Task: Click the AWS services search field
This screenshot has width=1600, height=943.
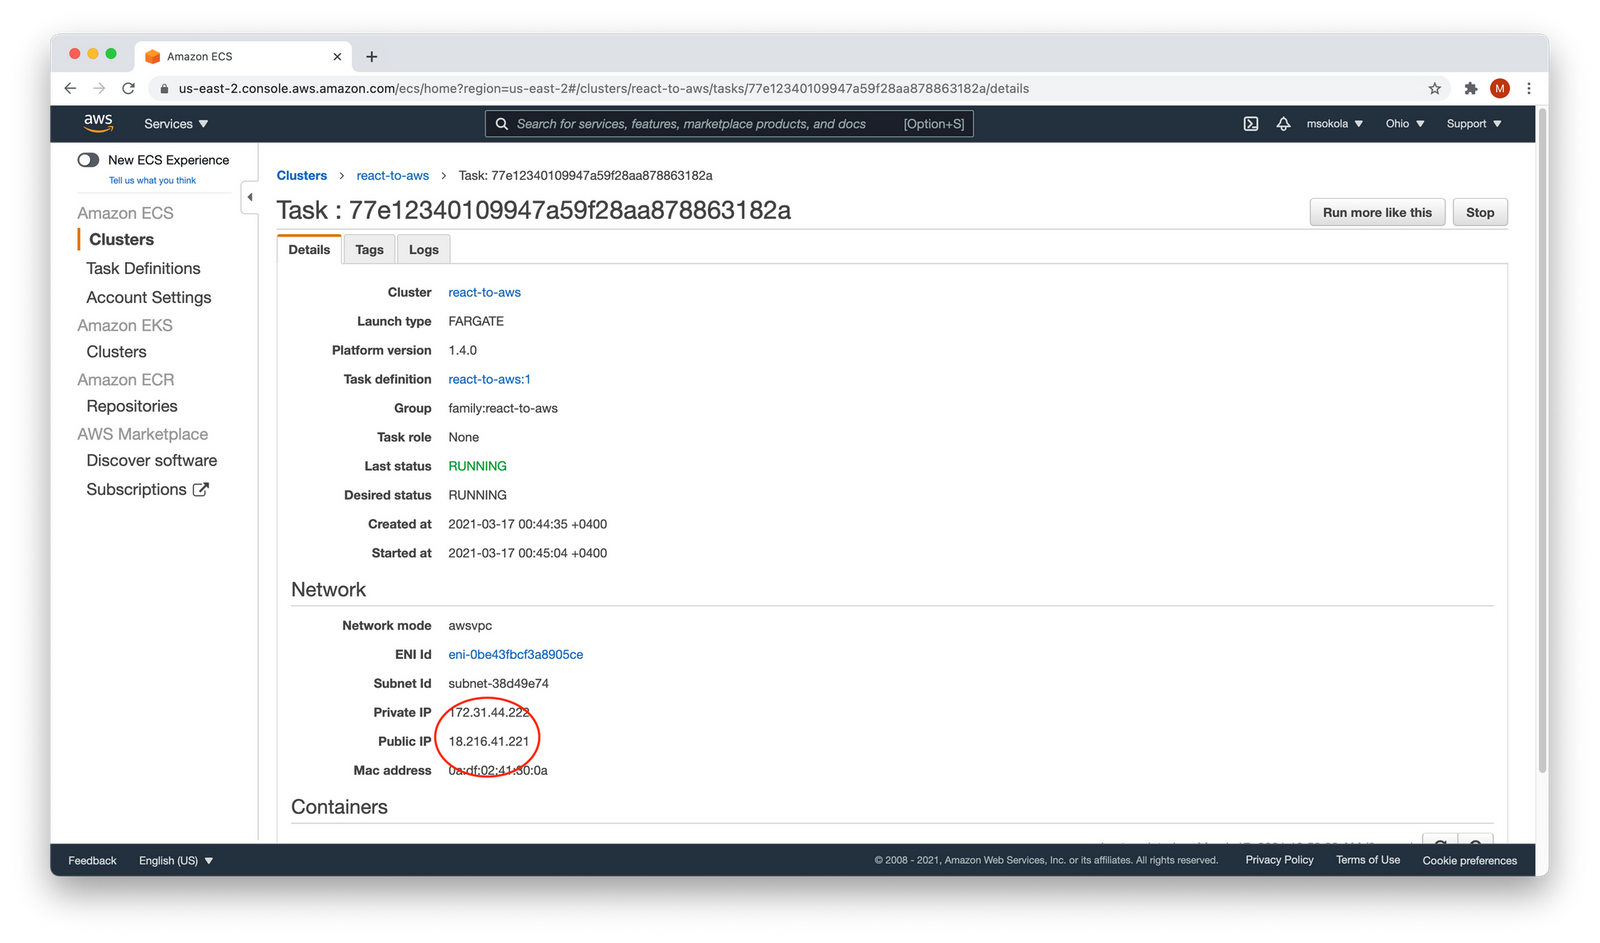Action: click(700, 124)
